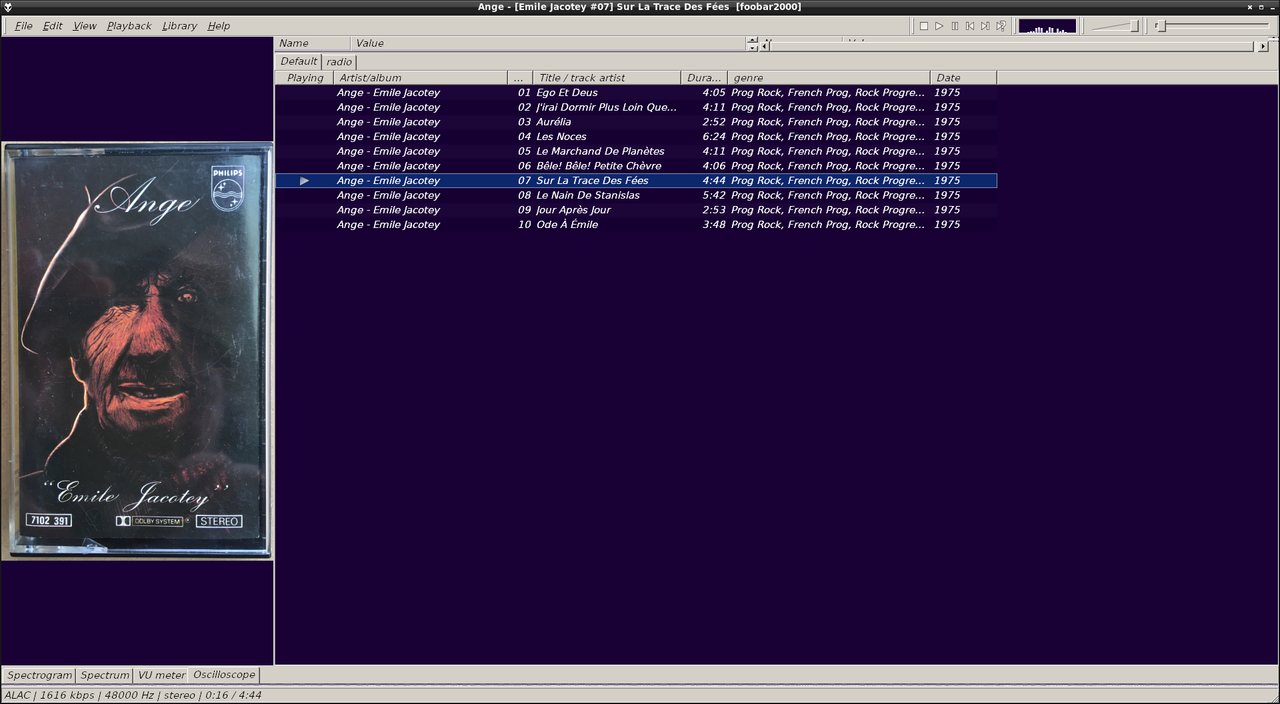1280x704 pixels.
Task: Select the Oscilloscope tab
Action: click(224, 675)
